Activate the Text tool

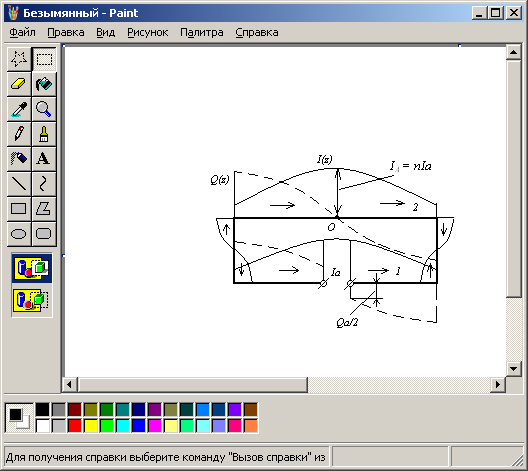(44, 159)
